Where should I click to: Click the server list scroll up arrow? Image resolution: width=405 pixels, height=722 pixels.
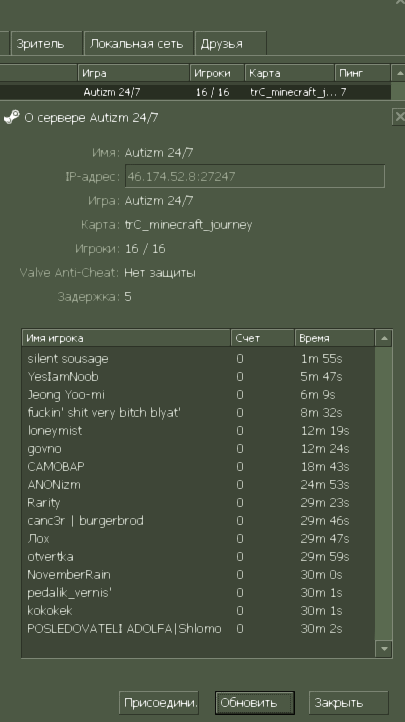399,73
